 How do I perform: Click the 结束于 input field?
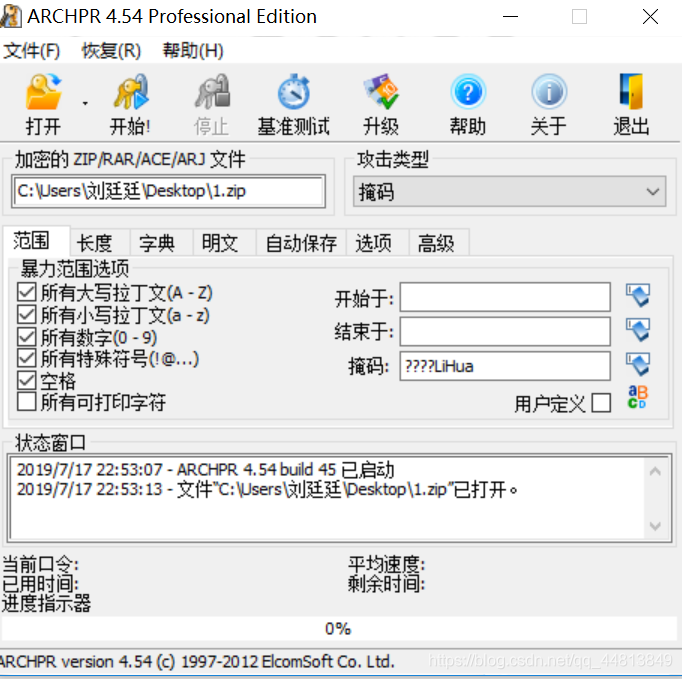pyautogui.click(x=505, y=331)
